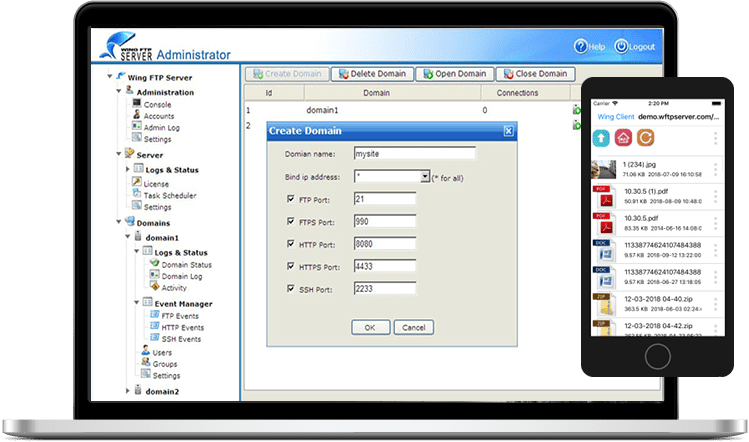Tap more options dots beside 10.30.5.pdf
The width and height of the screenshot is (749, 442).
pyautogui.click(x=715, y=223)
